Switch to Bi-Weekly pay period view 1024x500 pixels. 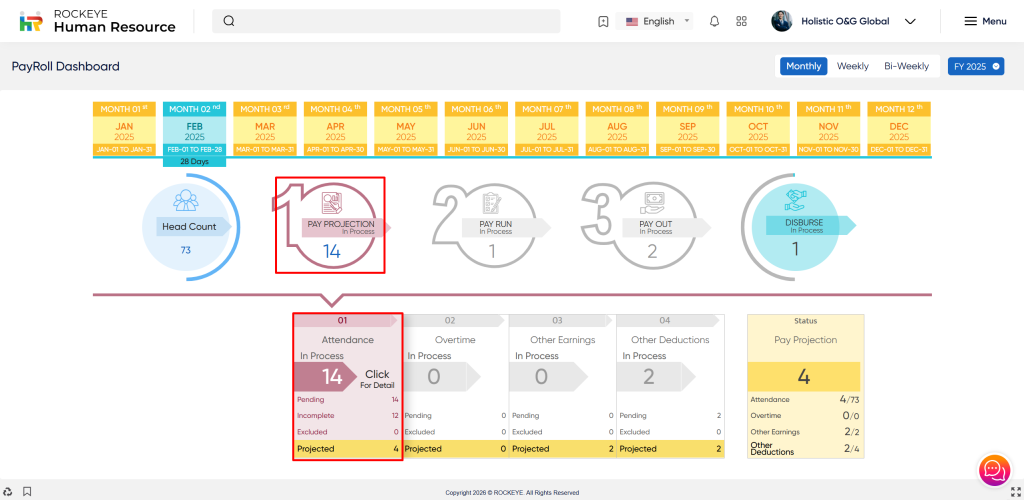pos(906,66)
